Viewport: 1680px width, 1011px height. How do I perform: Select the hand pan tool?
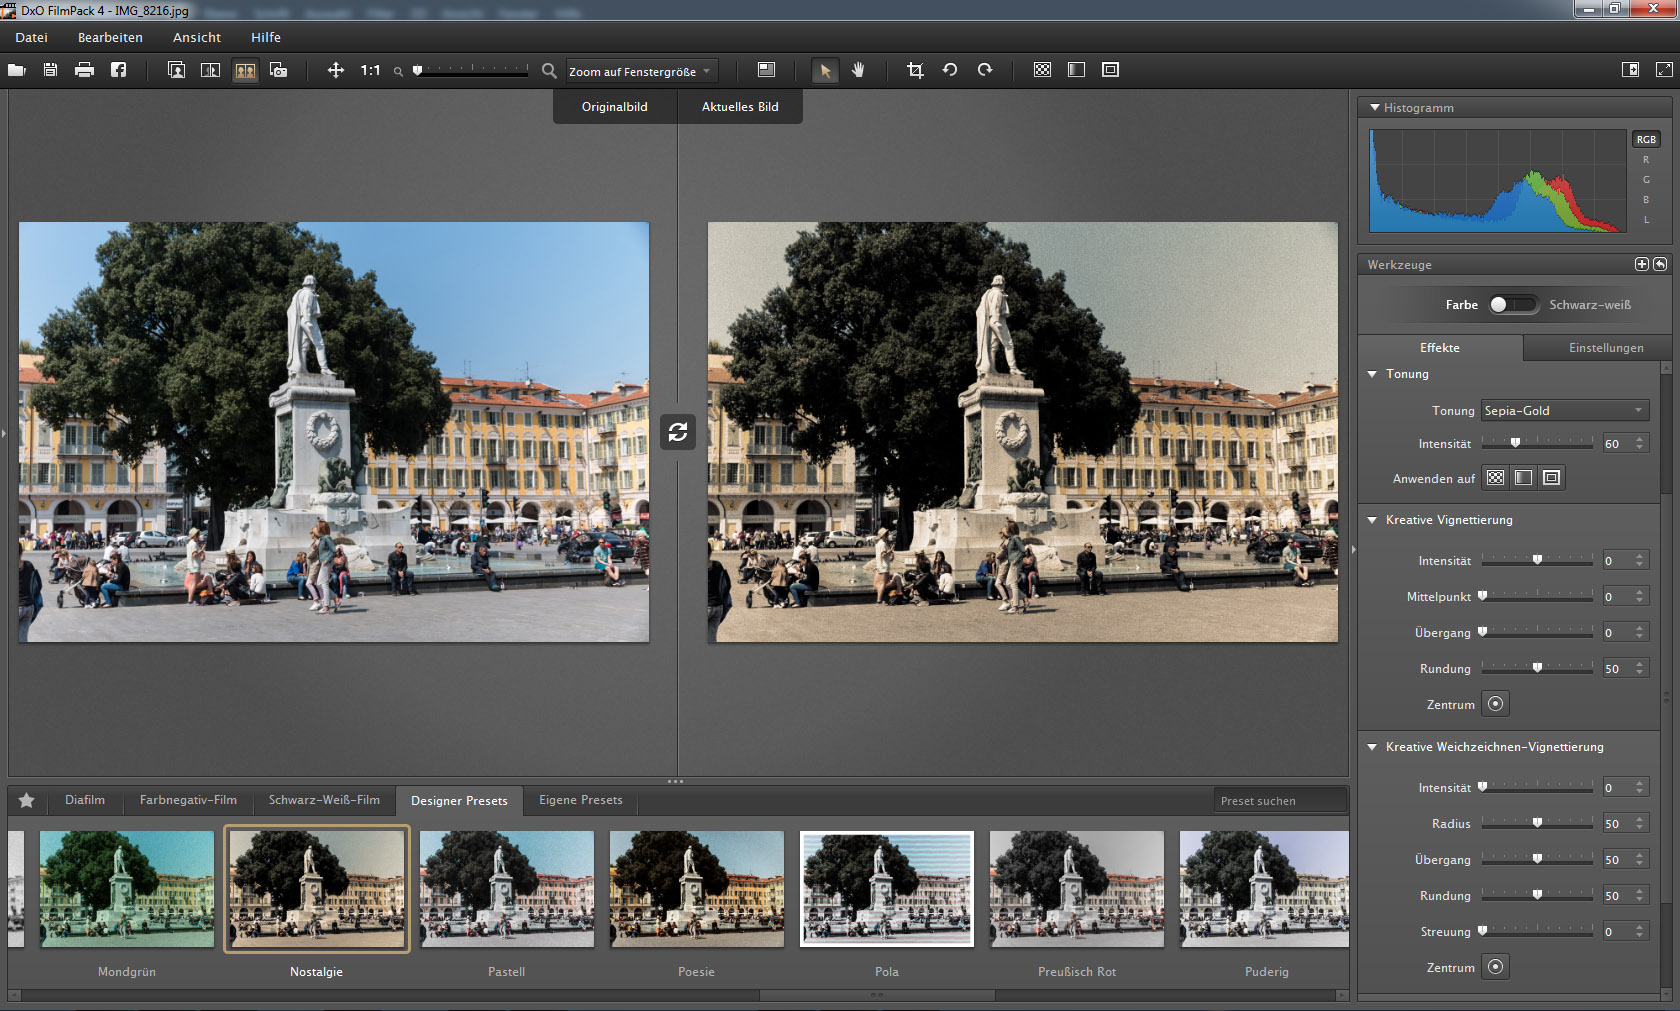point(858,70)
